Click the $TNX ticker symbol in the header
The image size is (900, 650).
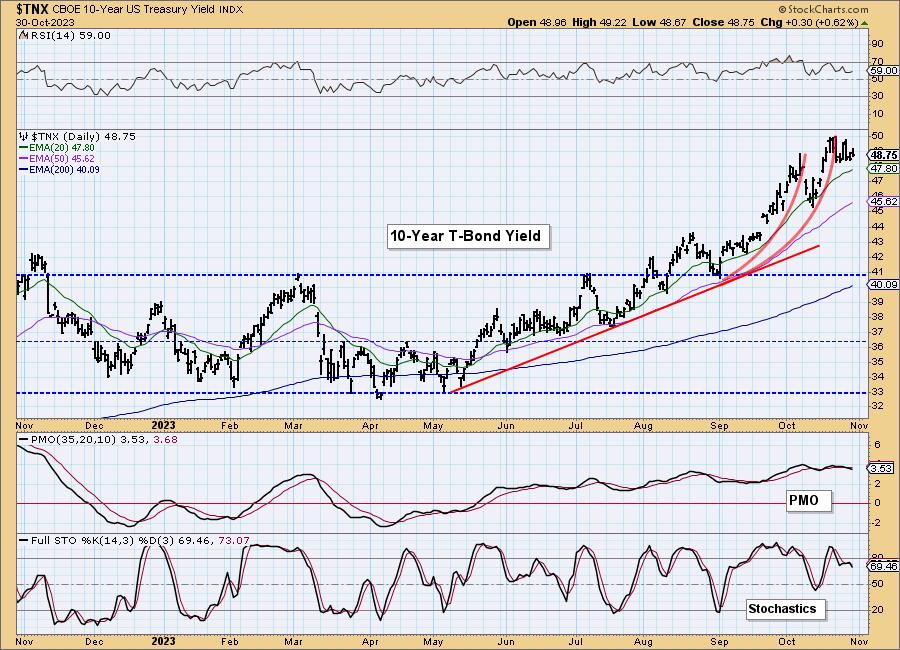(33, 9)
